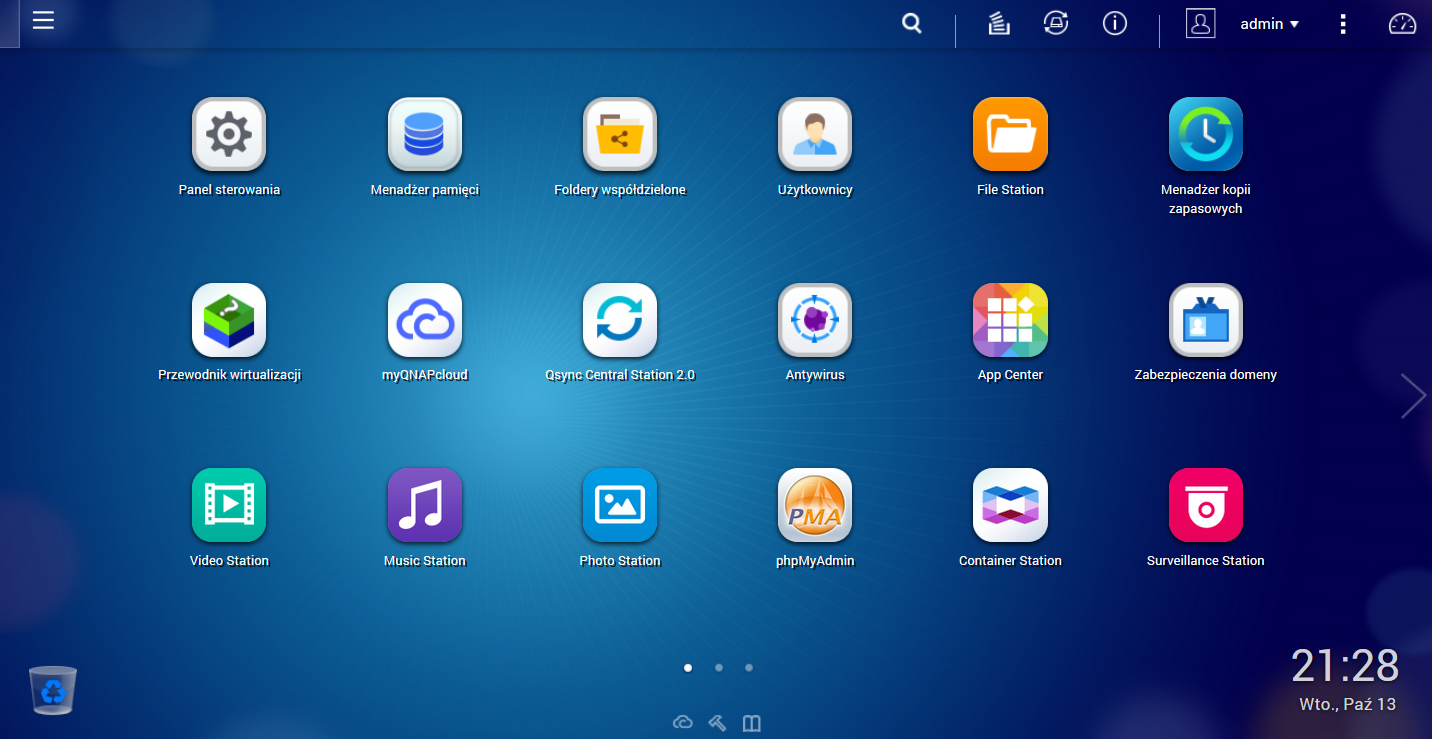This screenshot has width=1432, height=739.
Task: Expand the admin account dropdown
Action: (1269, 24)
